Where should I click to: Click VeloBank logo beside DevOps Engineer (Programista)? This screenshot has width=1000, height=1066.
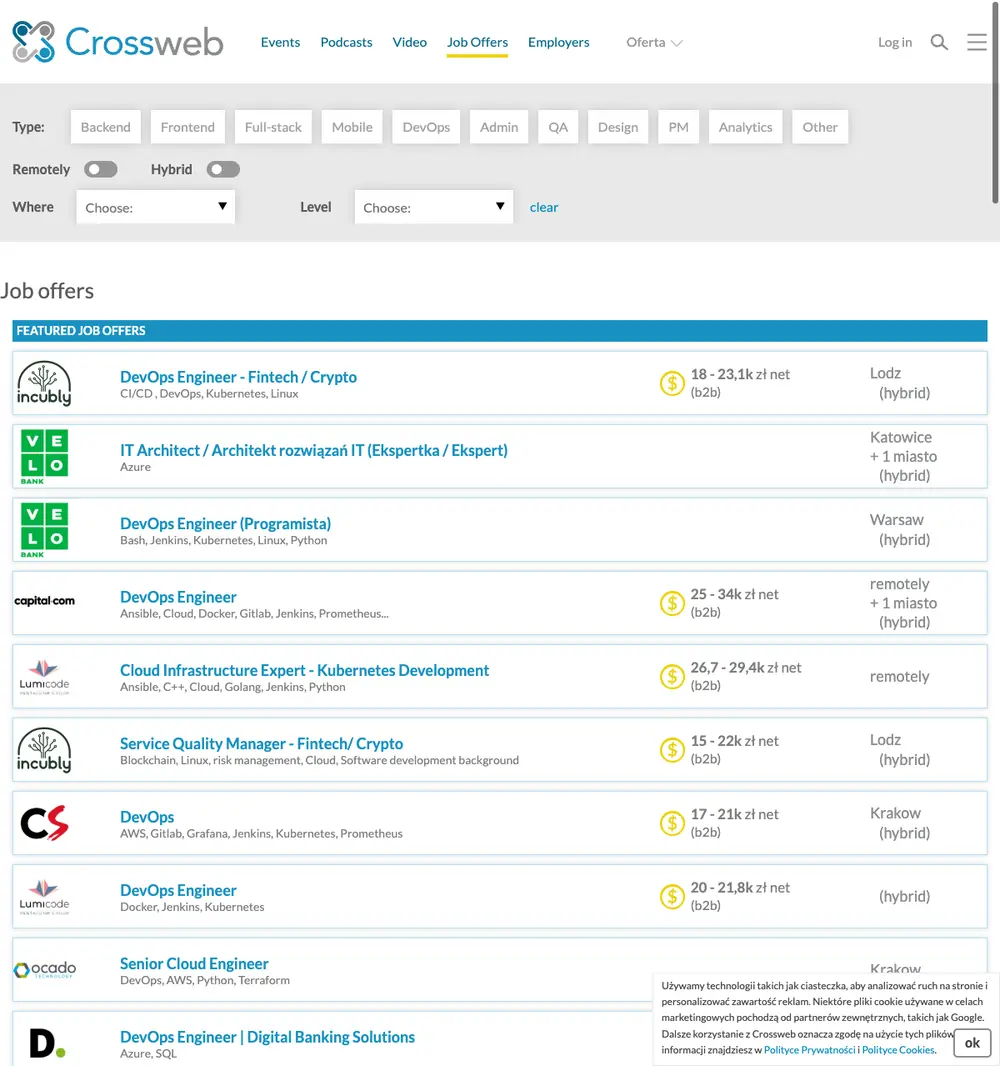pyautogui.click(x=44, y=530)
